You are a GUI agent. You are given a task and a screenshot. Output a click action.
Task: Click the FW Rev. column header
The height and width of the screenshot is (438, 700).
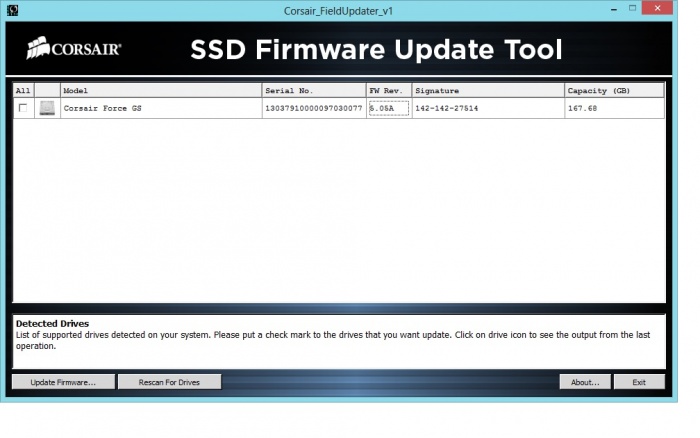[389, 91]
